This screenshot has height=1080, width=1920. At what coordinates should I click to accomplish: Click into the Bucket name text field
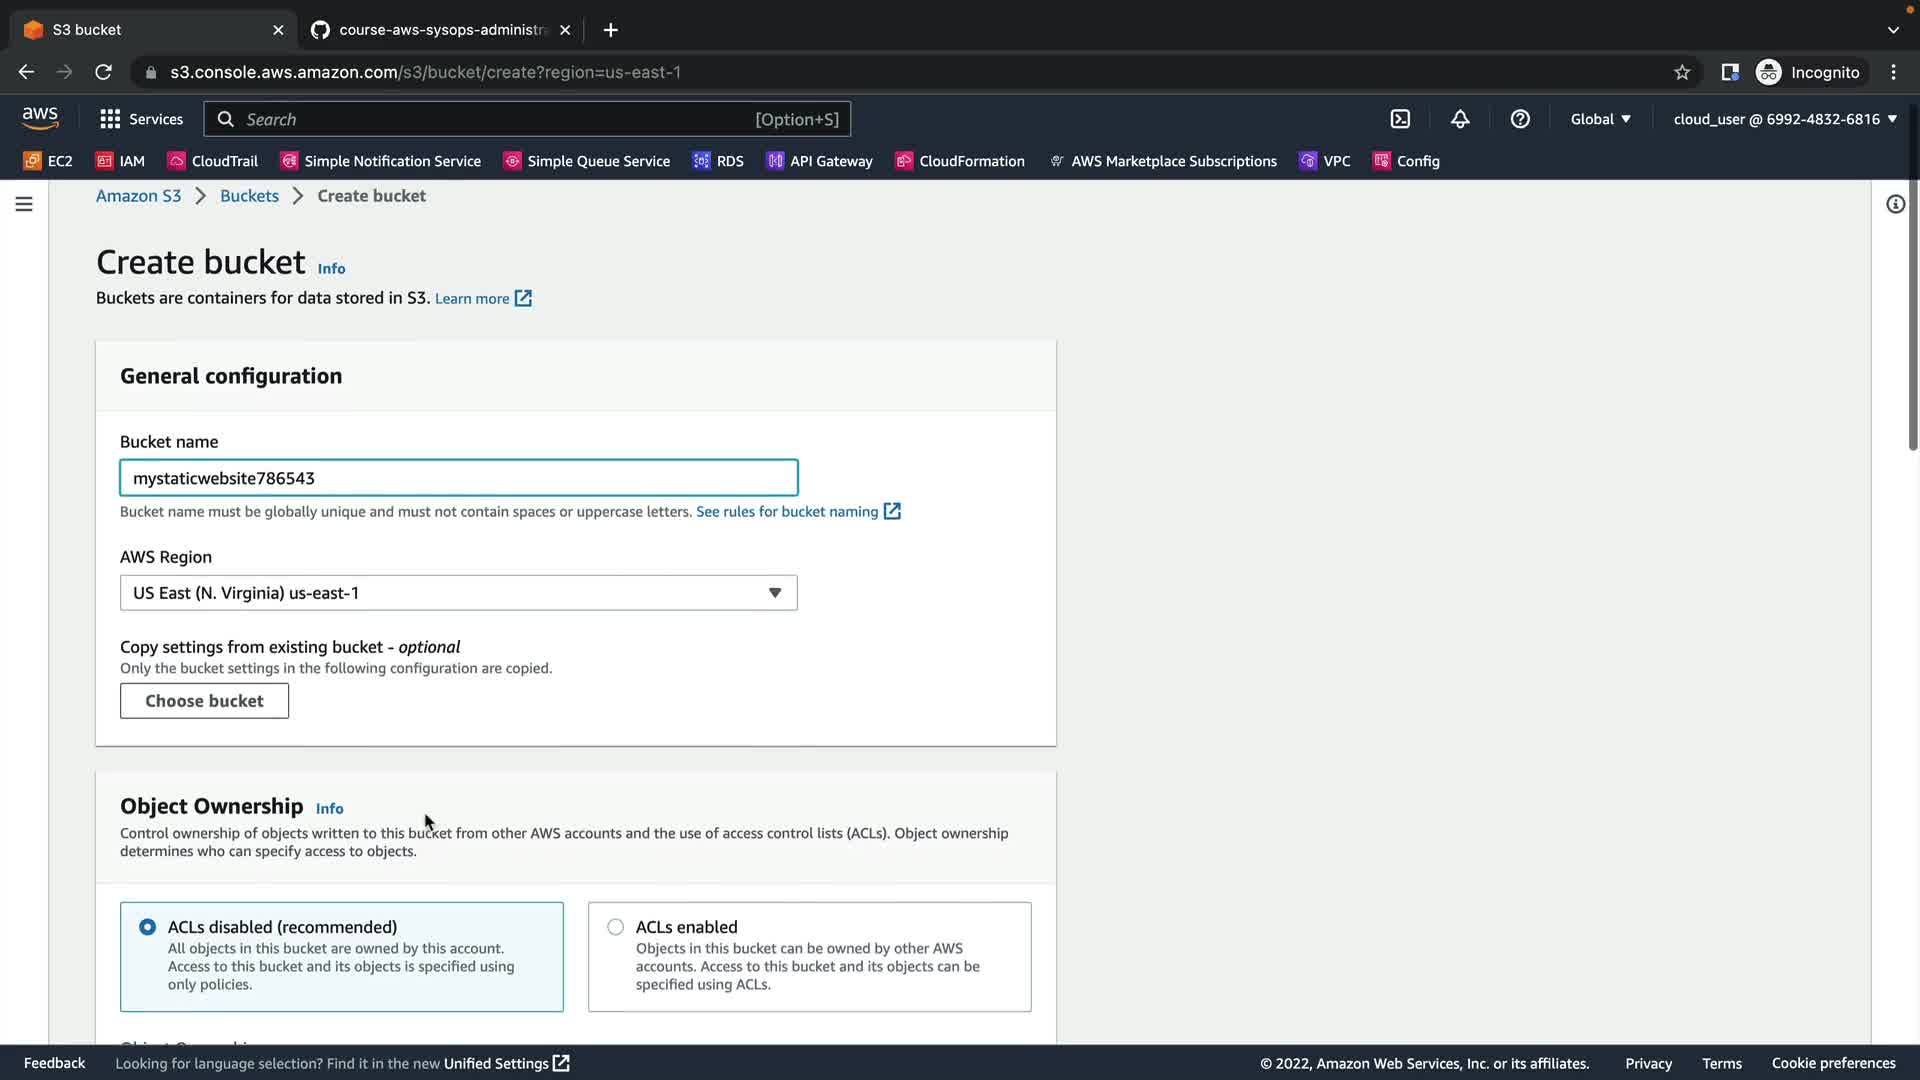pyautogui.click(x=458, y=478)
